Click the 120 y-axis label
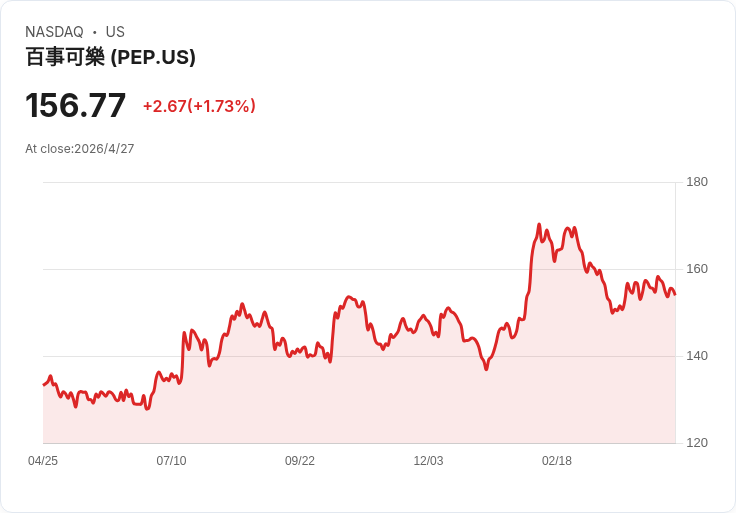 click(696, 443)
